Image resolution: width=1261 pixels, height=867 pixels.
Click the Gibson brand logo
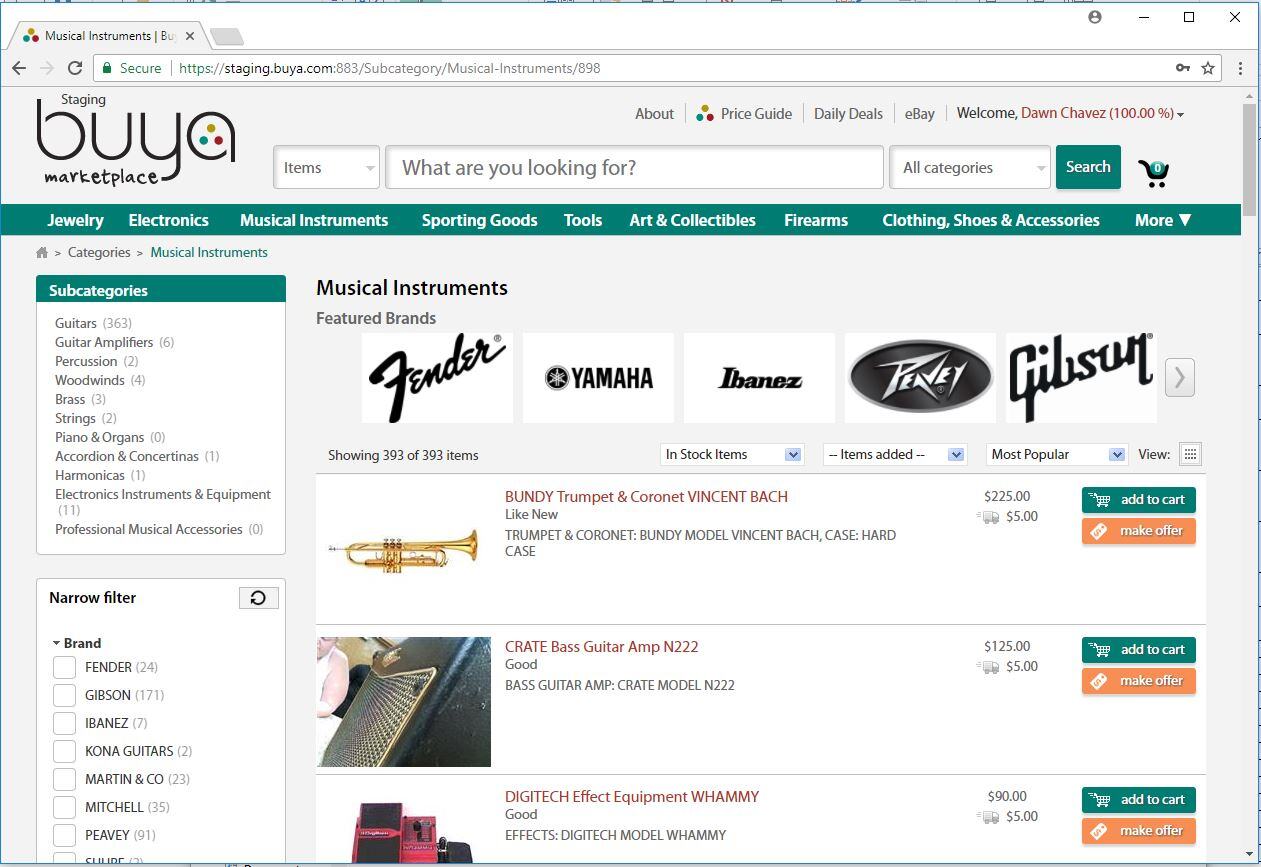coord(1081,378)
